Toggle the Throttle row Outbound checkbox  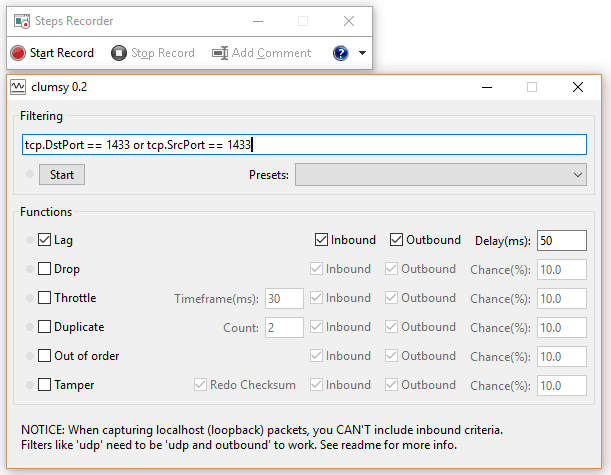tap(391, 298)
